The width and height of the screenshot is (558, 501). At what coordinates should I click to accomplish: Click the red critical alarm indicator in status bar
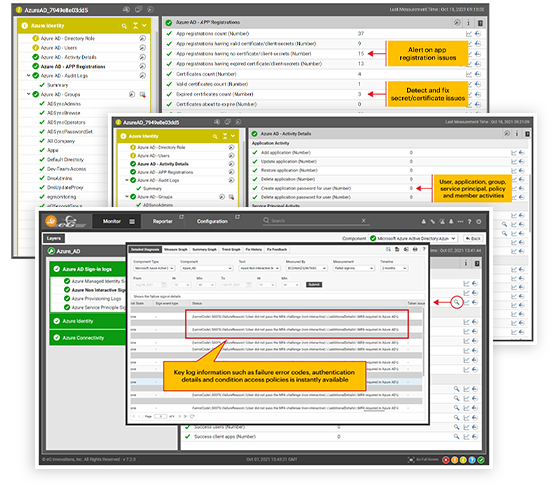(x=446, y=460)
